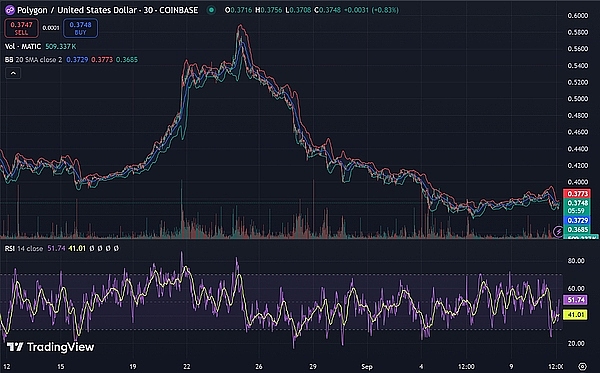Click the purple 51.74 tag on the RSI axis

576,300
